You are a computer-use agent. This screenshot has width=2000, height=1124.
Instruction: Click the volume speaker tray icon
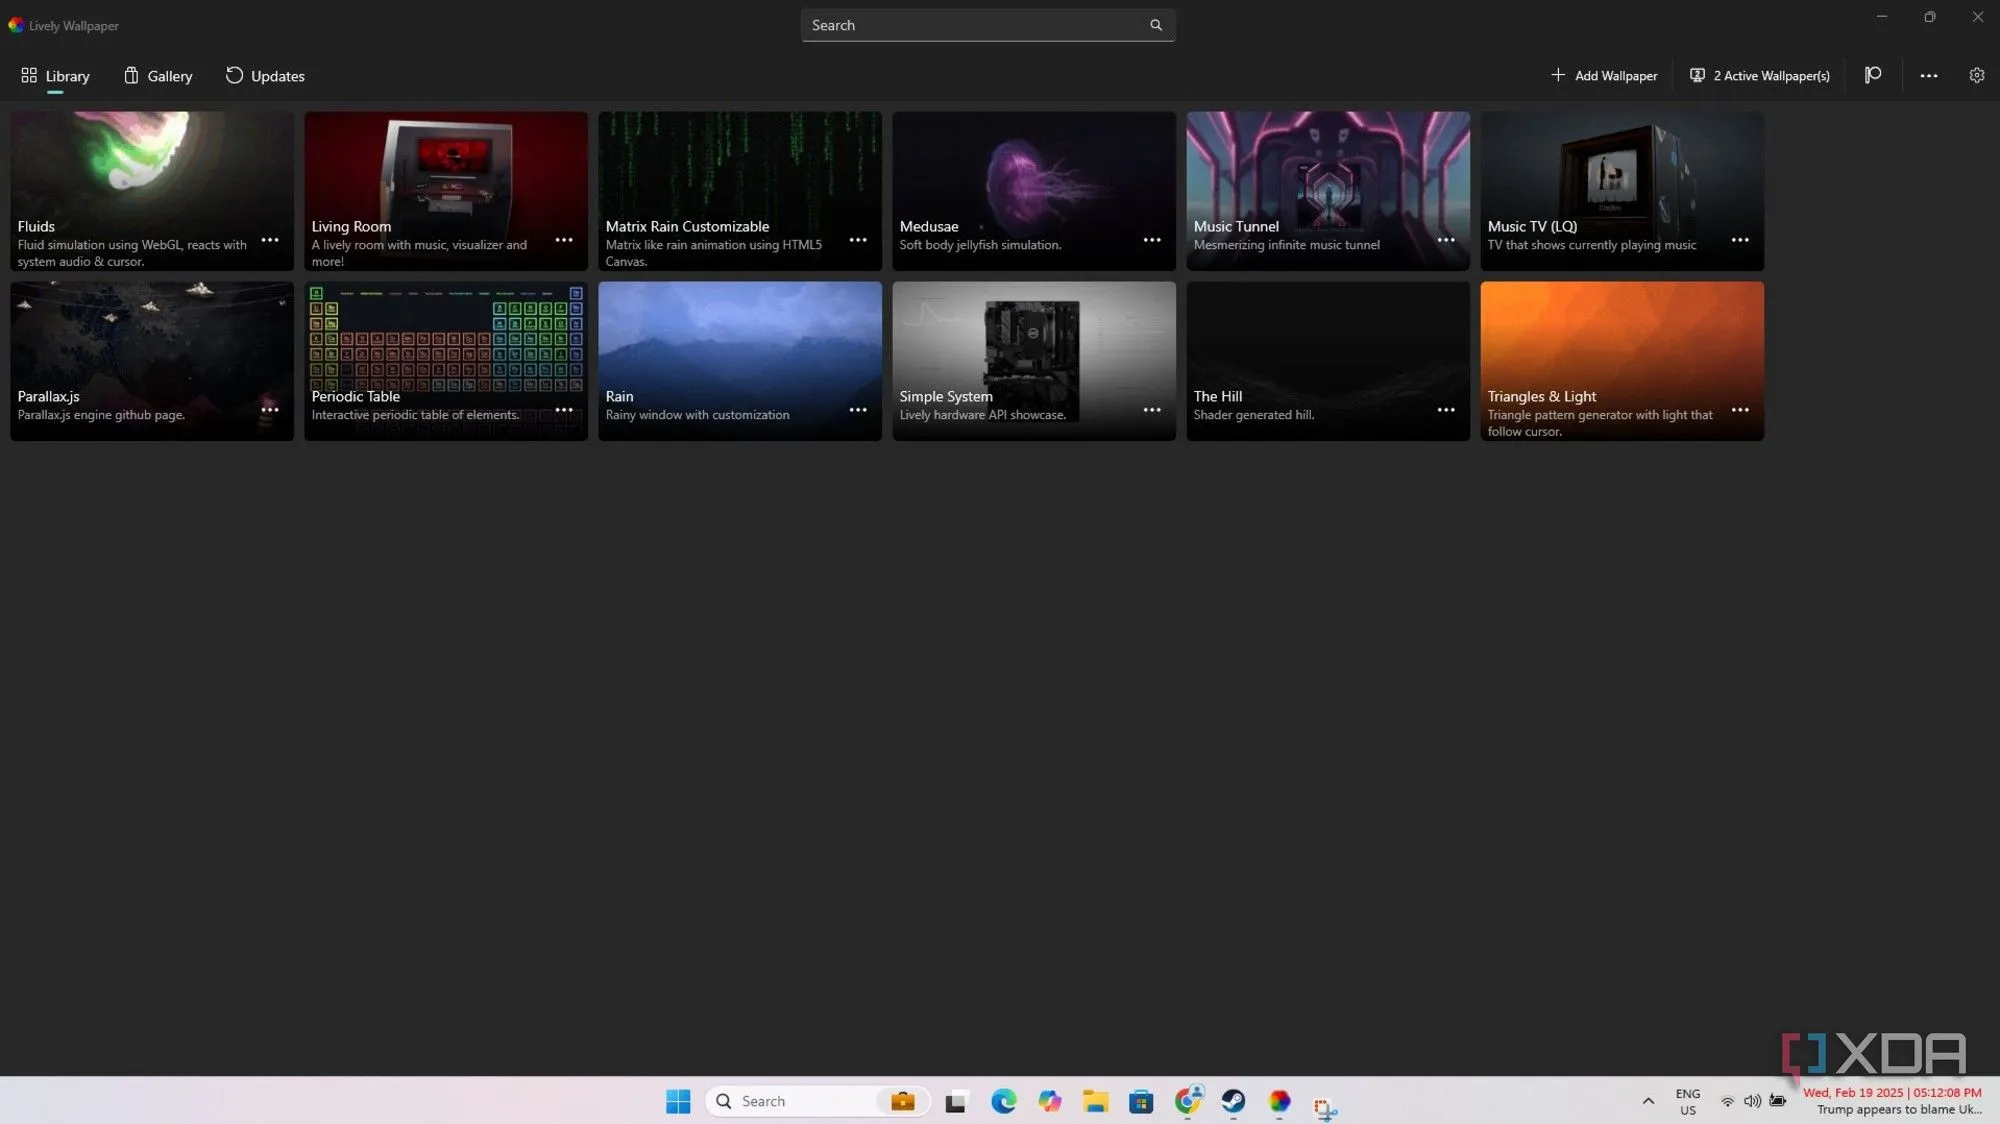[x=1752, y=1101]
